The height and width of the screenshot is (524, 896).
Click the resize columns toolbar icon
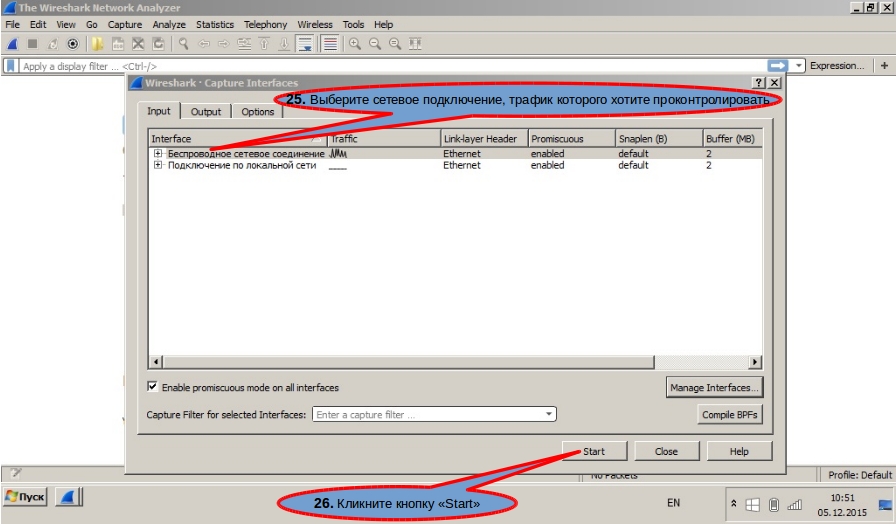tap(415, 44)
